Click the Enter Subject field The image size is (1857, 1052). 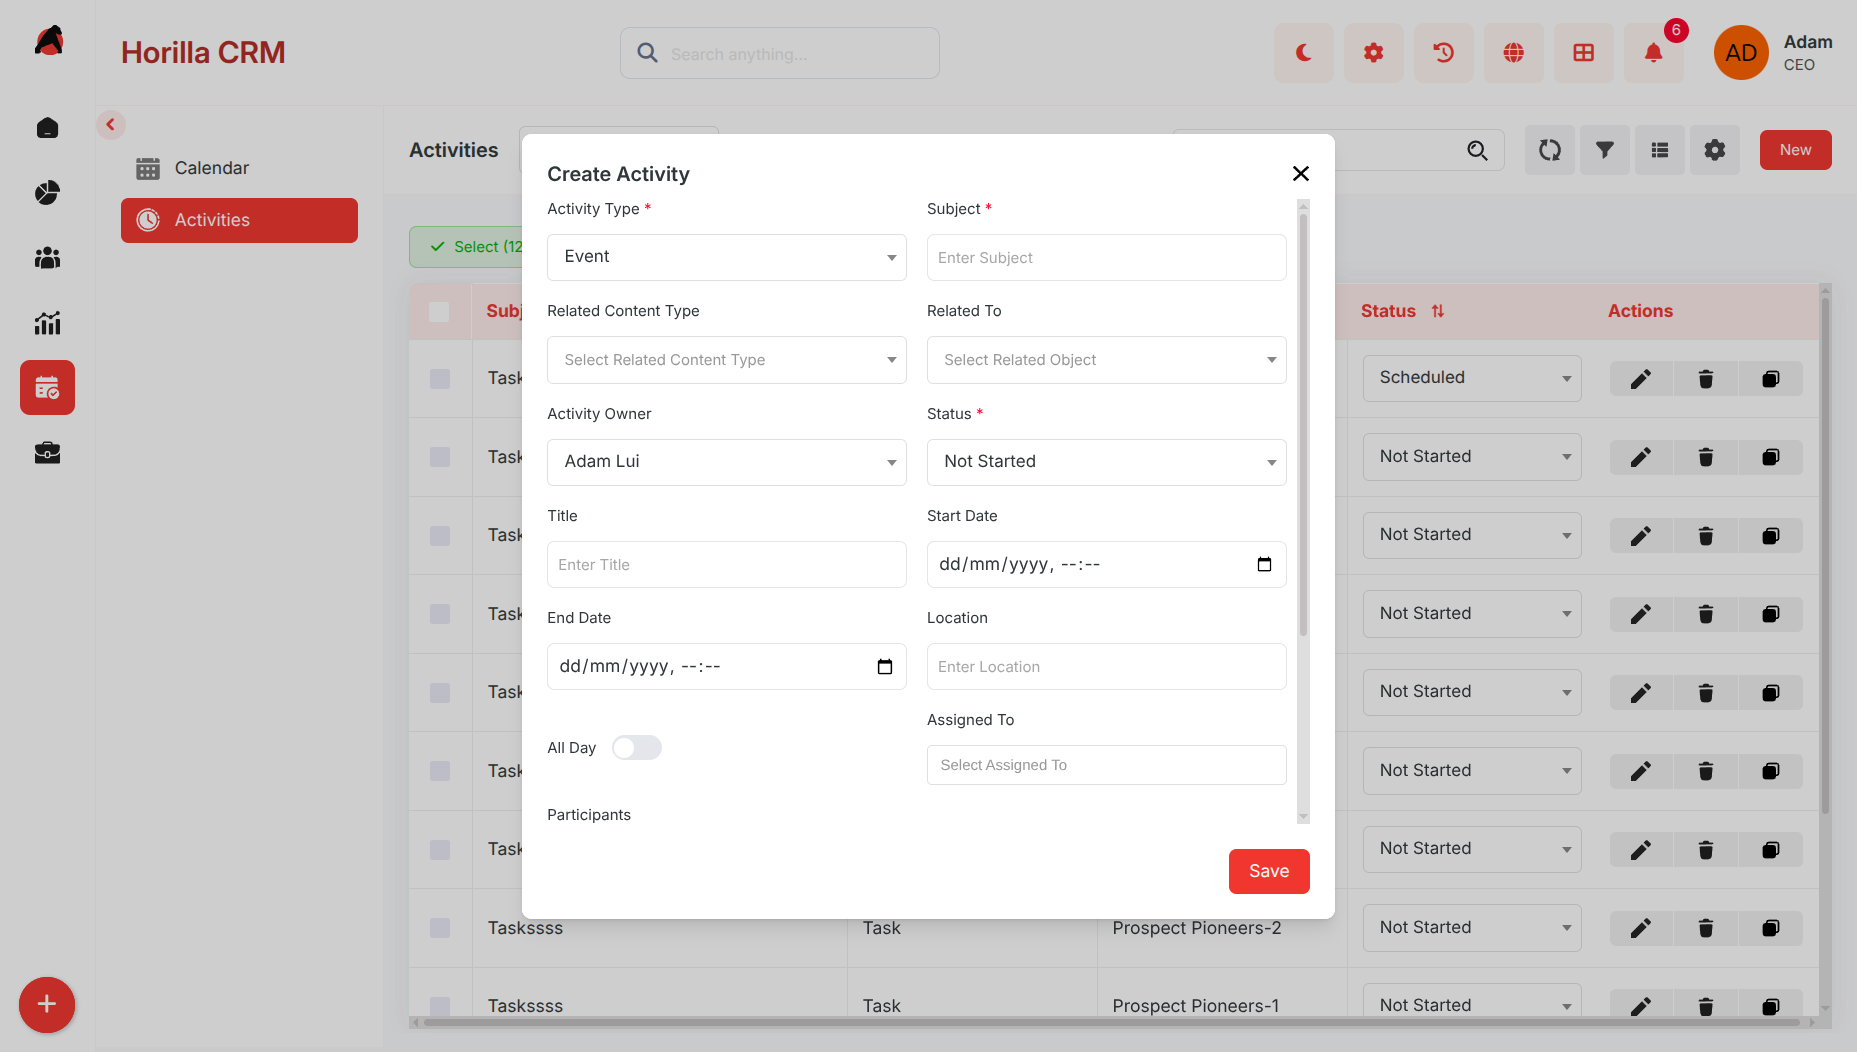[1107, 258]
